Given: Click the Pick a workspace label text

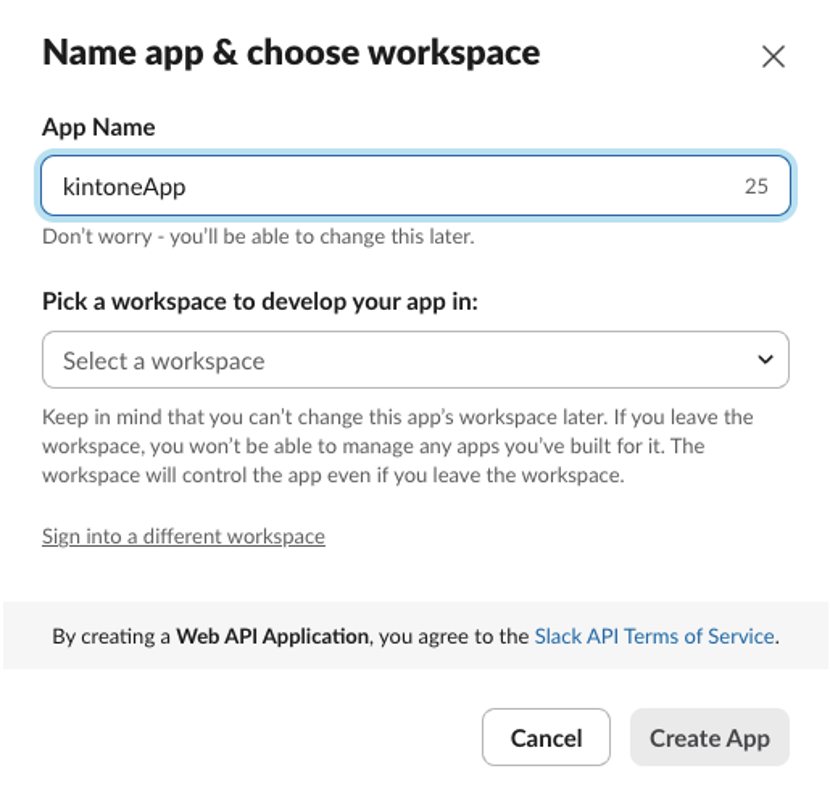Looking at the screenshot, I should pos(260,302).
